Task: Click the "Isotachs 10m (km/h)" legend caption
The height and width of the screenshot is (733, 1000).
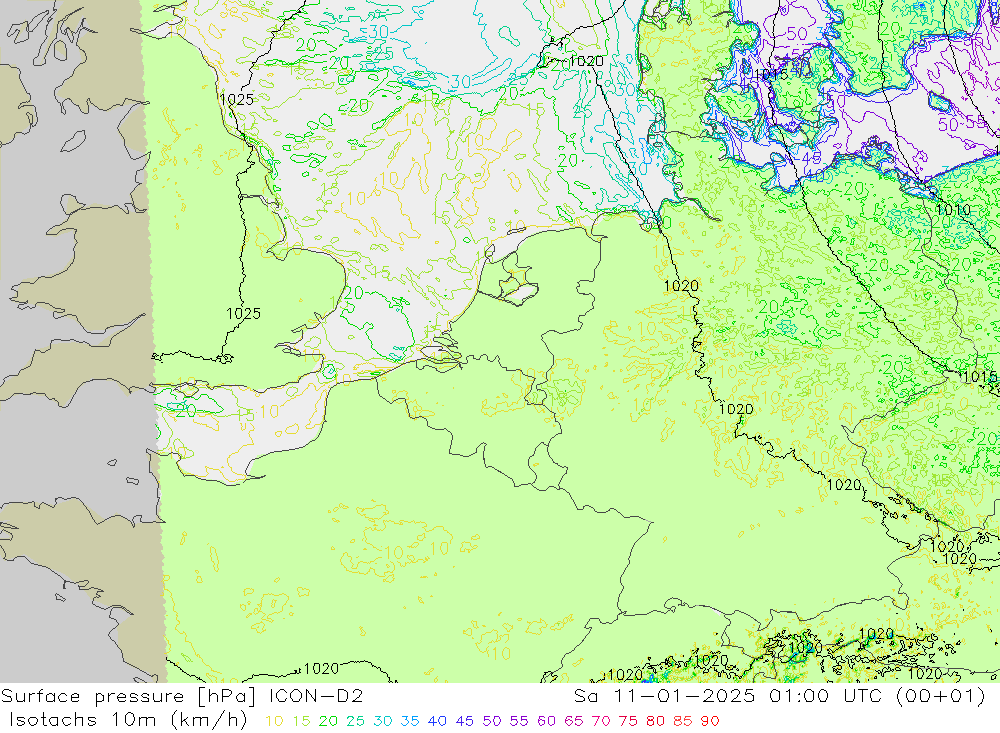Action: pyautogui.click(x=128, y=720)
